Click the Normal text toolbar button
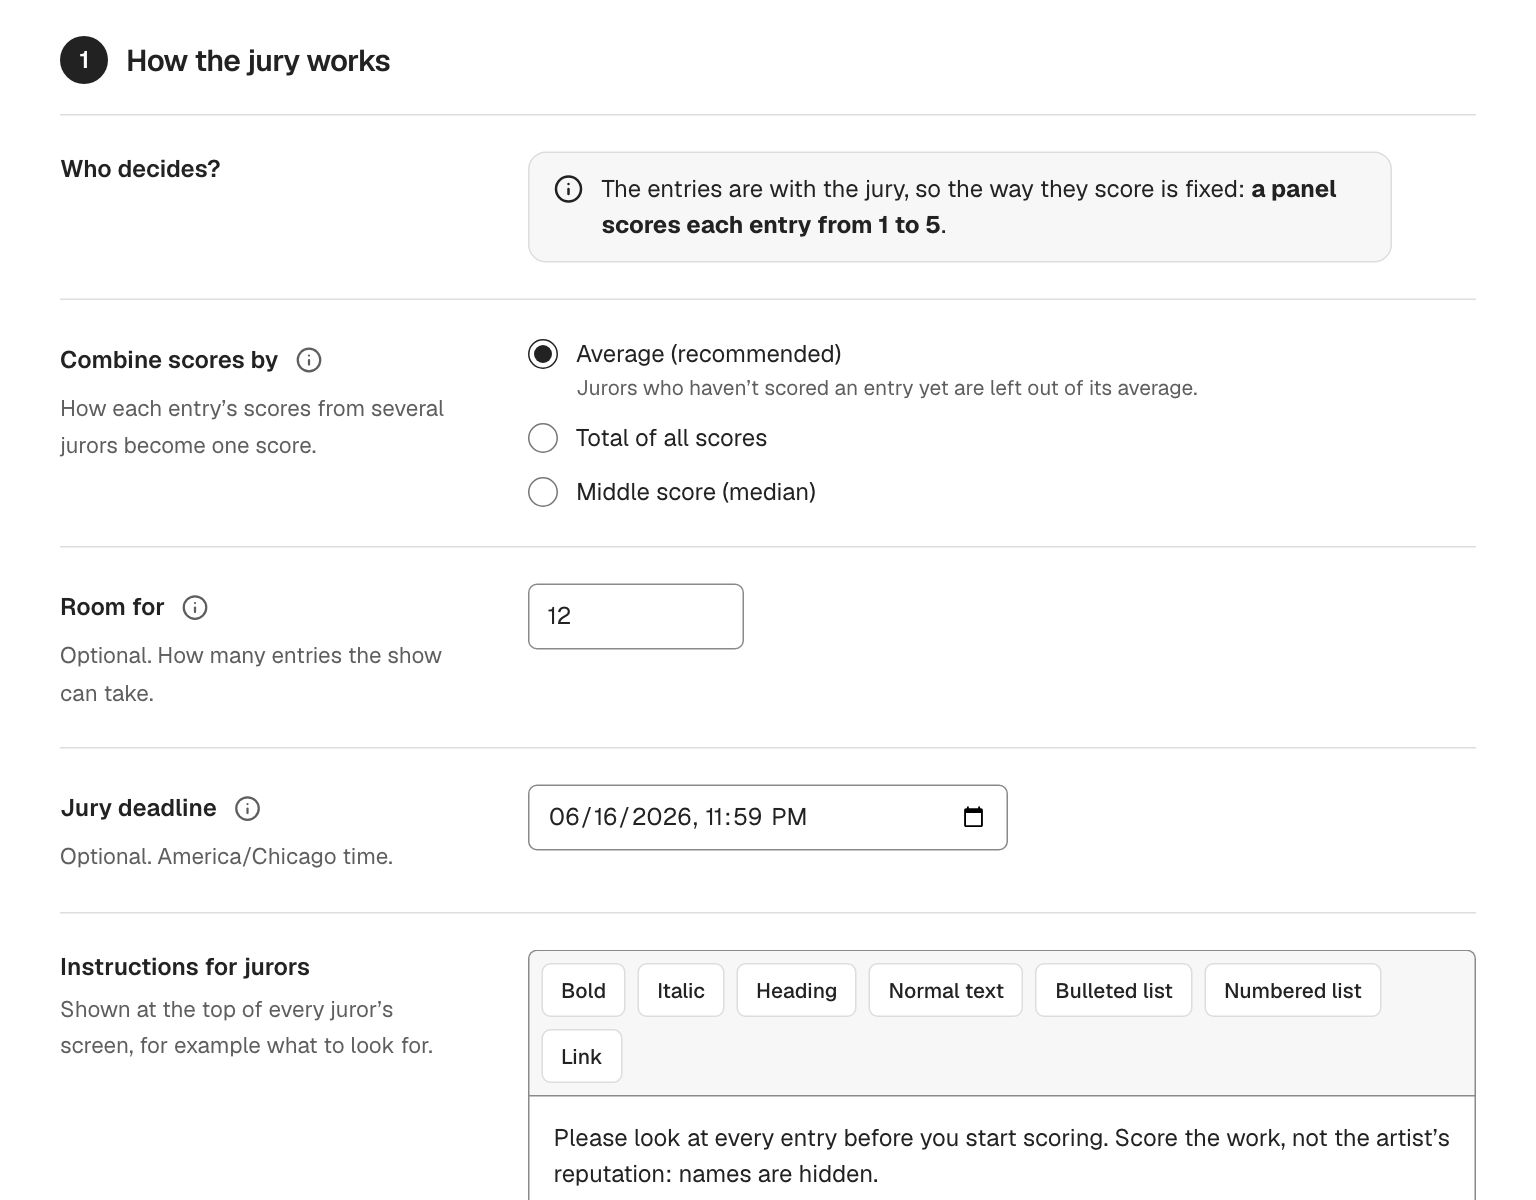This screenshot has height=1200, width=1536. tap(946, 990)
